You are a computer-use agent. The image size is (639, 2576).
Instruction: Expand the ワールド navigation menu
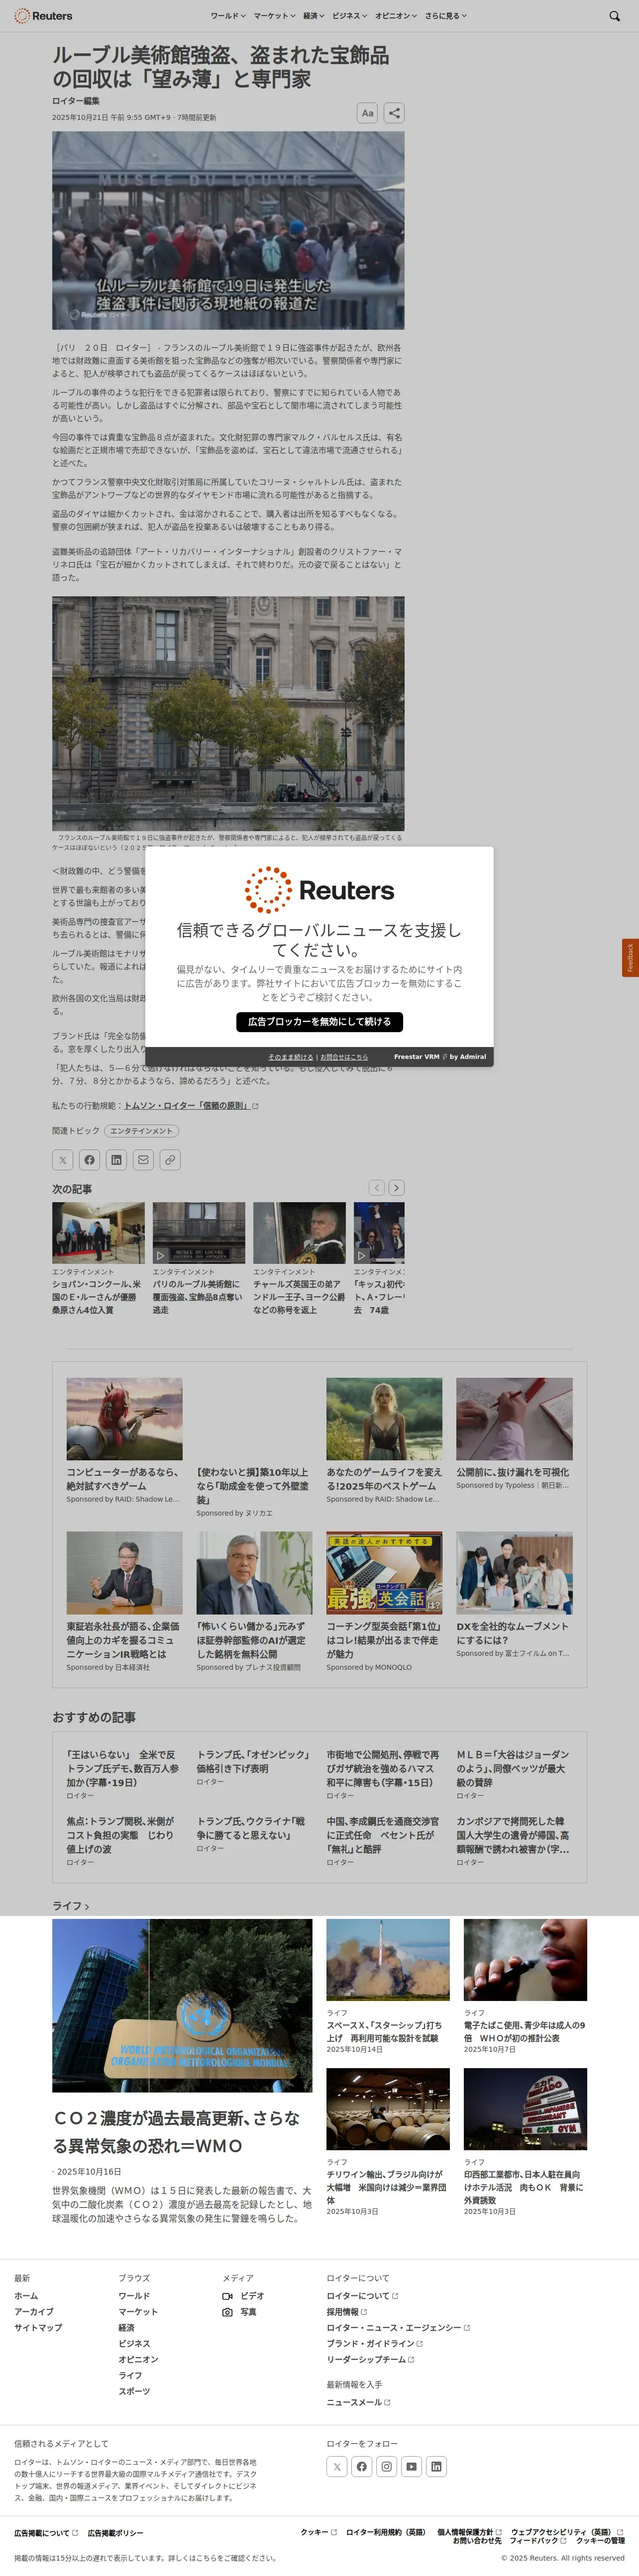point(228,16)
